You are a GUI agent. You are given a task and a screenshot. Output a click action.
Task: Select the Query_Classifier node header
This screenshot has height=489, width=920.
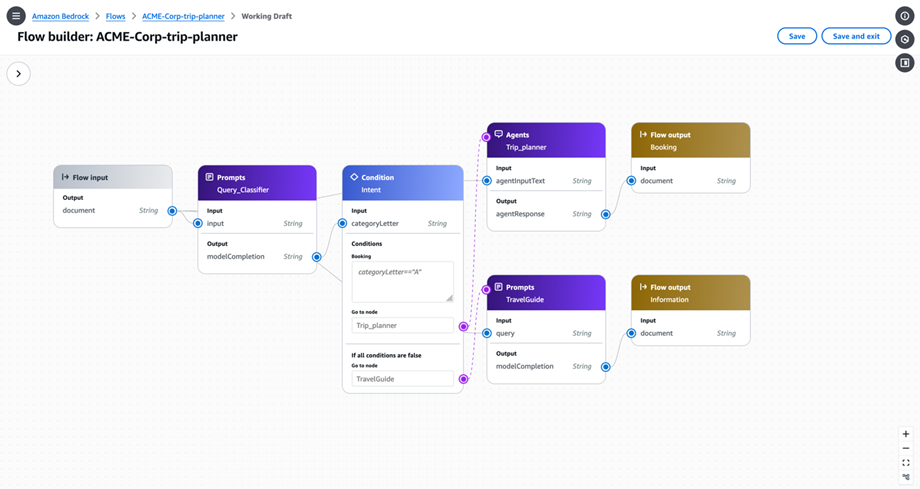(x=257, y=183)
